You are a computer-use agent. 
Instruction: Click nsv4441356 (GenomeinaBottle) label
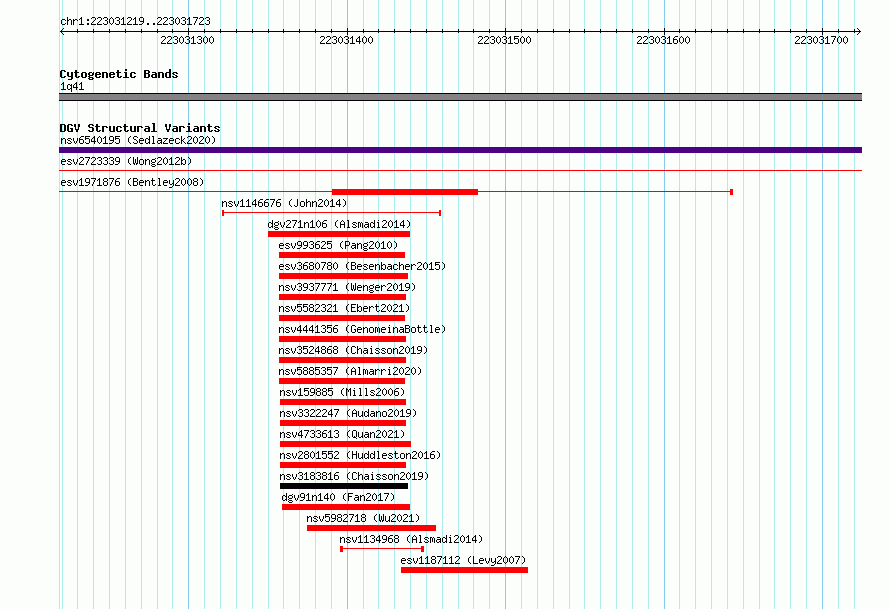tap(362, 329)
